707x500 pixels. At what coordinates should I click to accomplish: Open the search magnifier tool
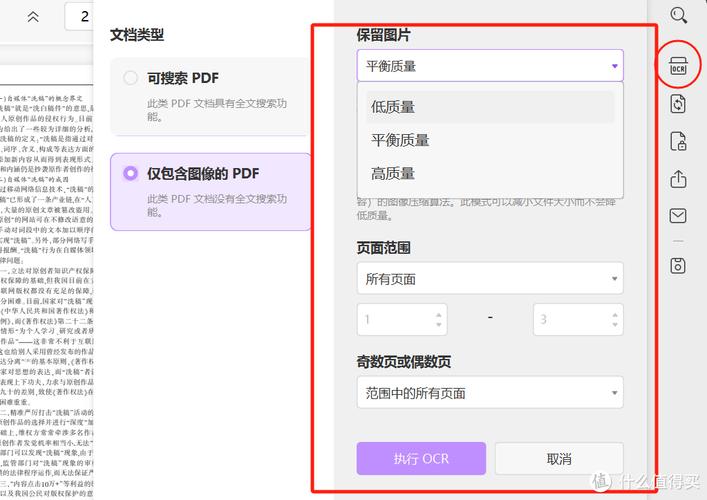(679, 14)
